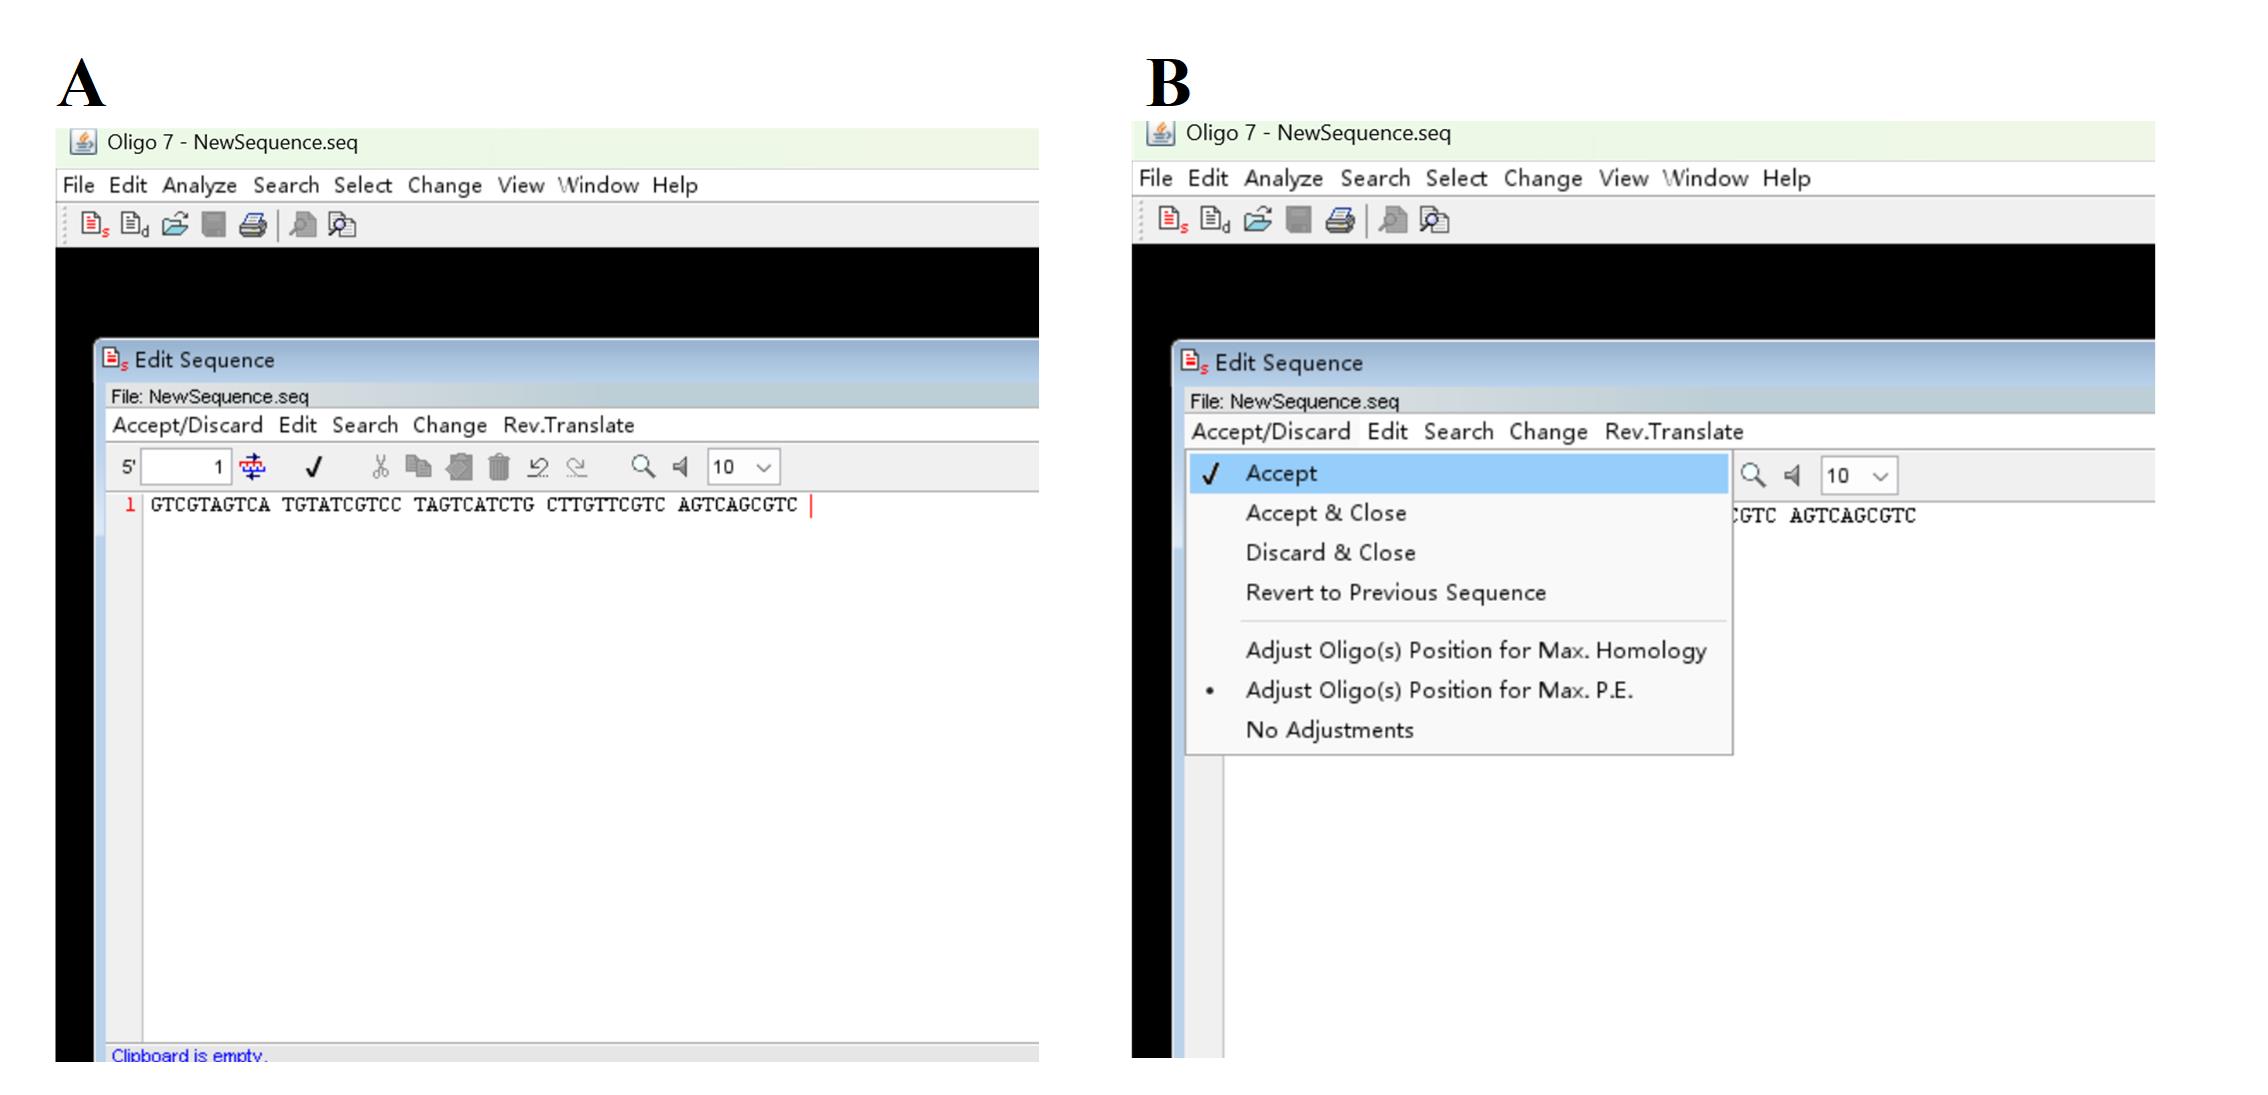The height and width of the screenshot is (1095, 2268).
Task: Select Discard & Close menu entry
Action: tap(1330, 553)
